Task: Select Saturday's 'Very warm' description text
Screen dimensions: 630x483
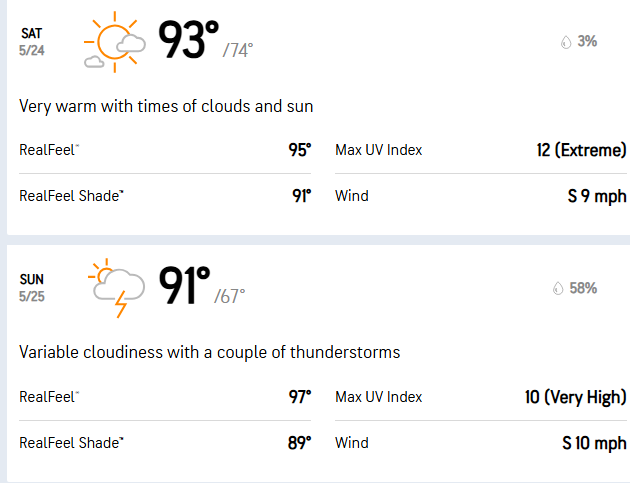Action: (167, 106)
